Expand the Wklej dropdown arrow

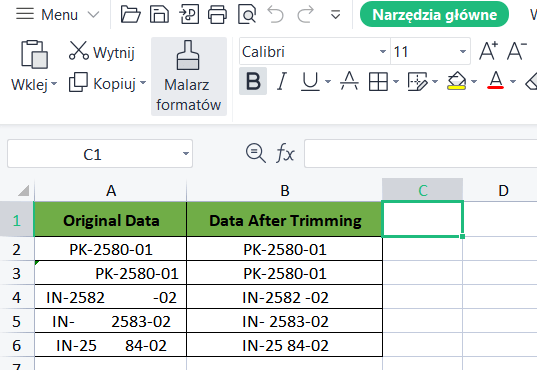[x=54, y=84]
